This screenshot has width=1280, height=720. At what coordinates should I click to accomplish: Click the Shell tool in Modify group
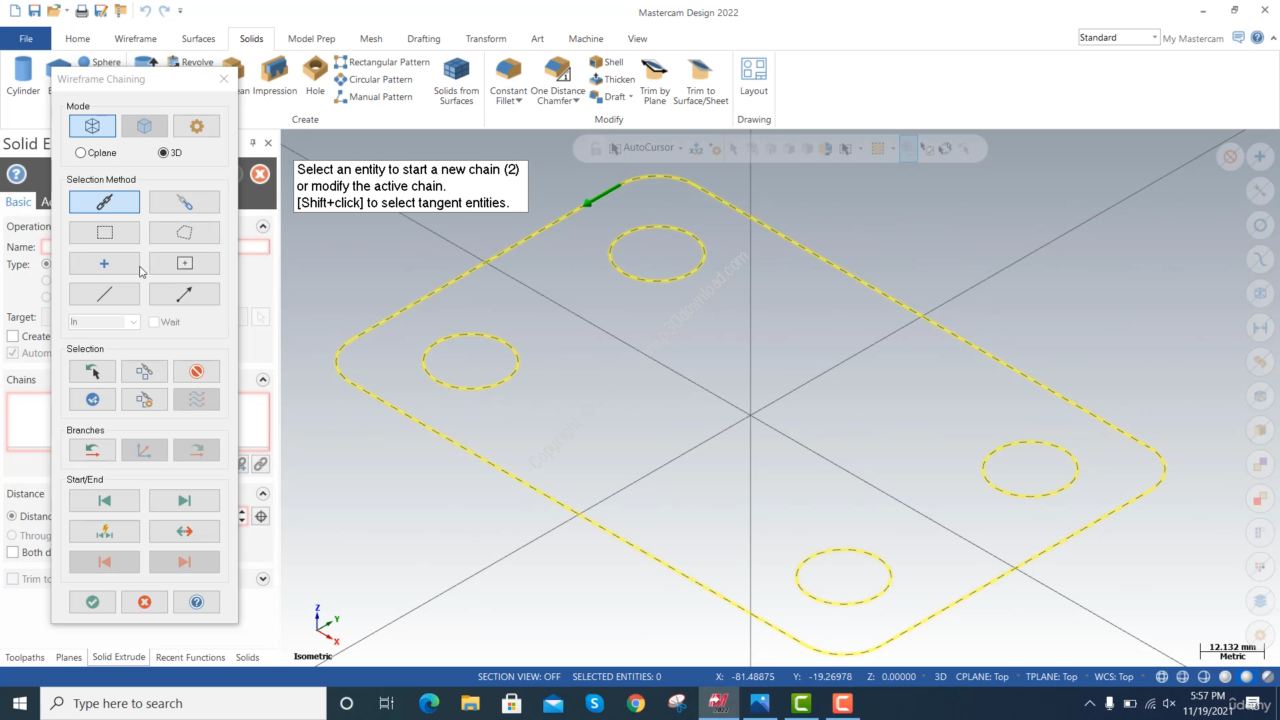pos(606,62)
